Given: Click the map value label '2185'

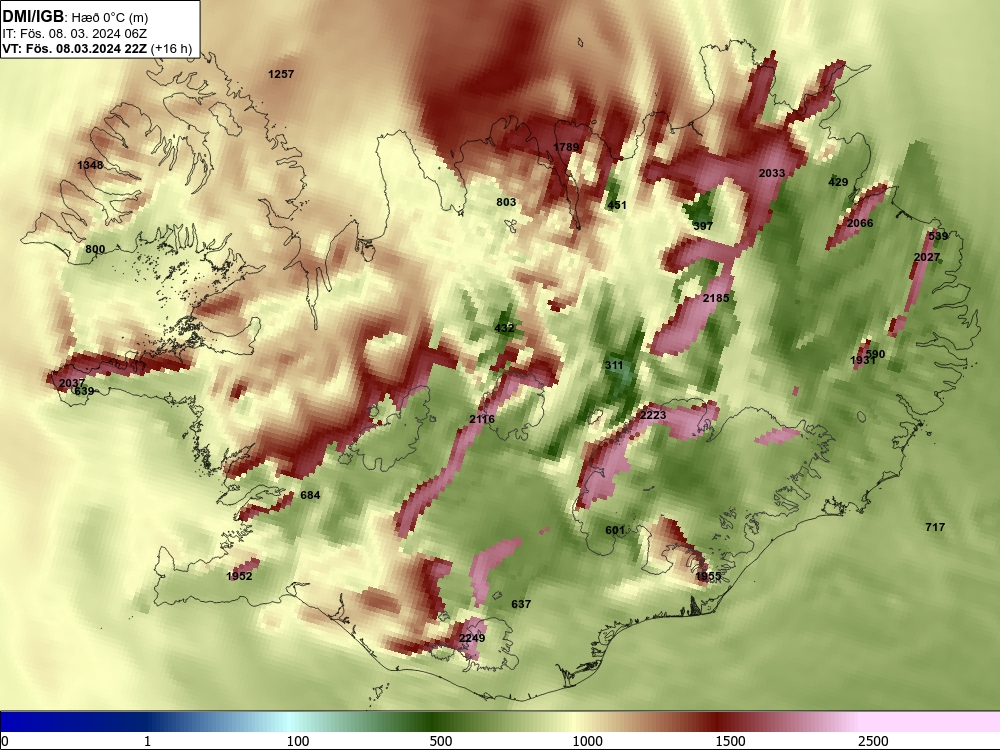Looking at the screenshot, I should (716, 298).
